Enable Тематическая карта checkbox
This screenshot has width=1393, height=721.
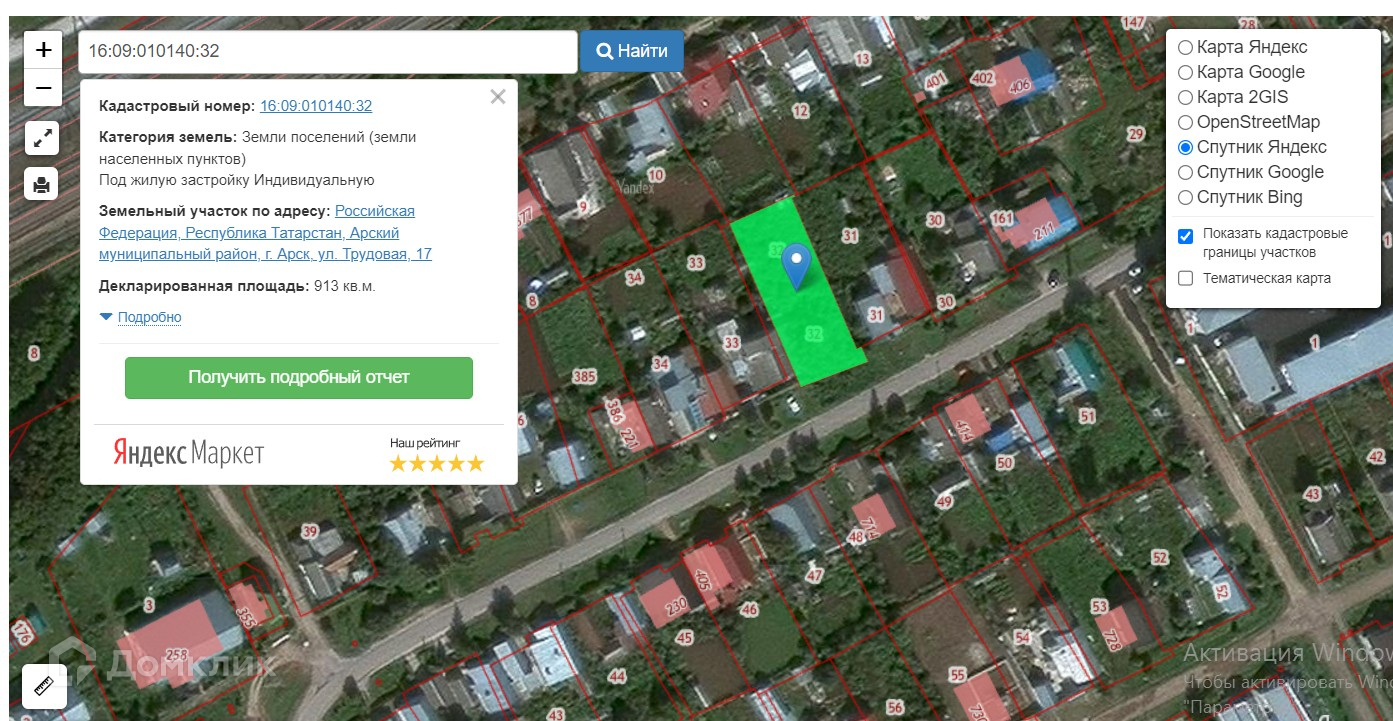point(1186,278)
